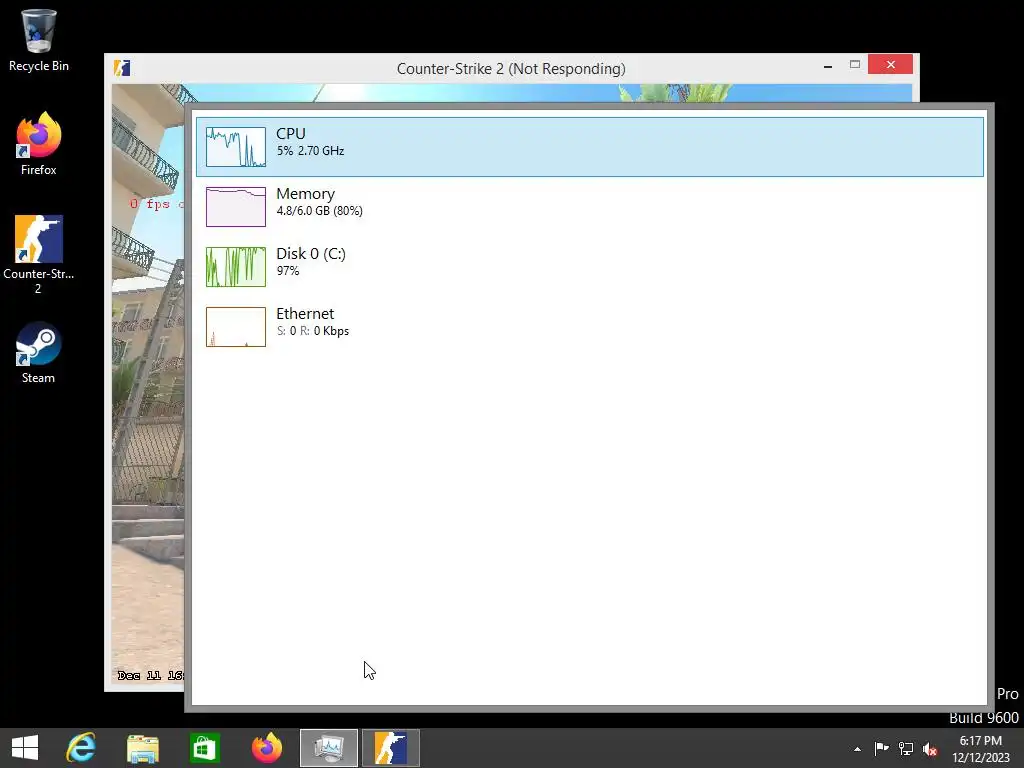This screenshot has height=768, width=1024.
Task: Switch to Task Manager taskbar button
Action: coord(328,748)
